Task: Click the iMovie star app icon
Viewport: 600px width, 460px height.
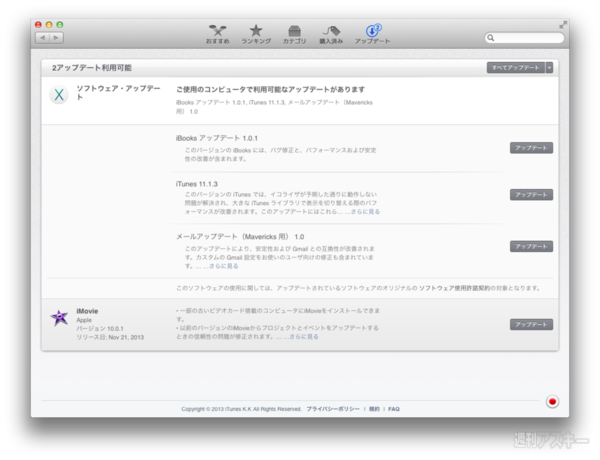Action: 59,317
